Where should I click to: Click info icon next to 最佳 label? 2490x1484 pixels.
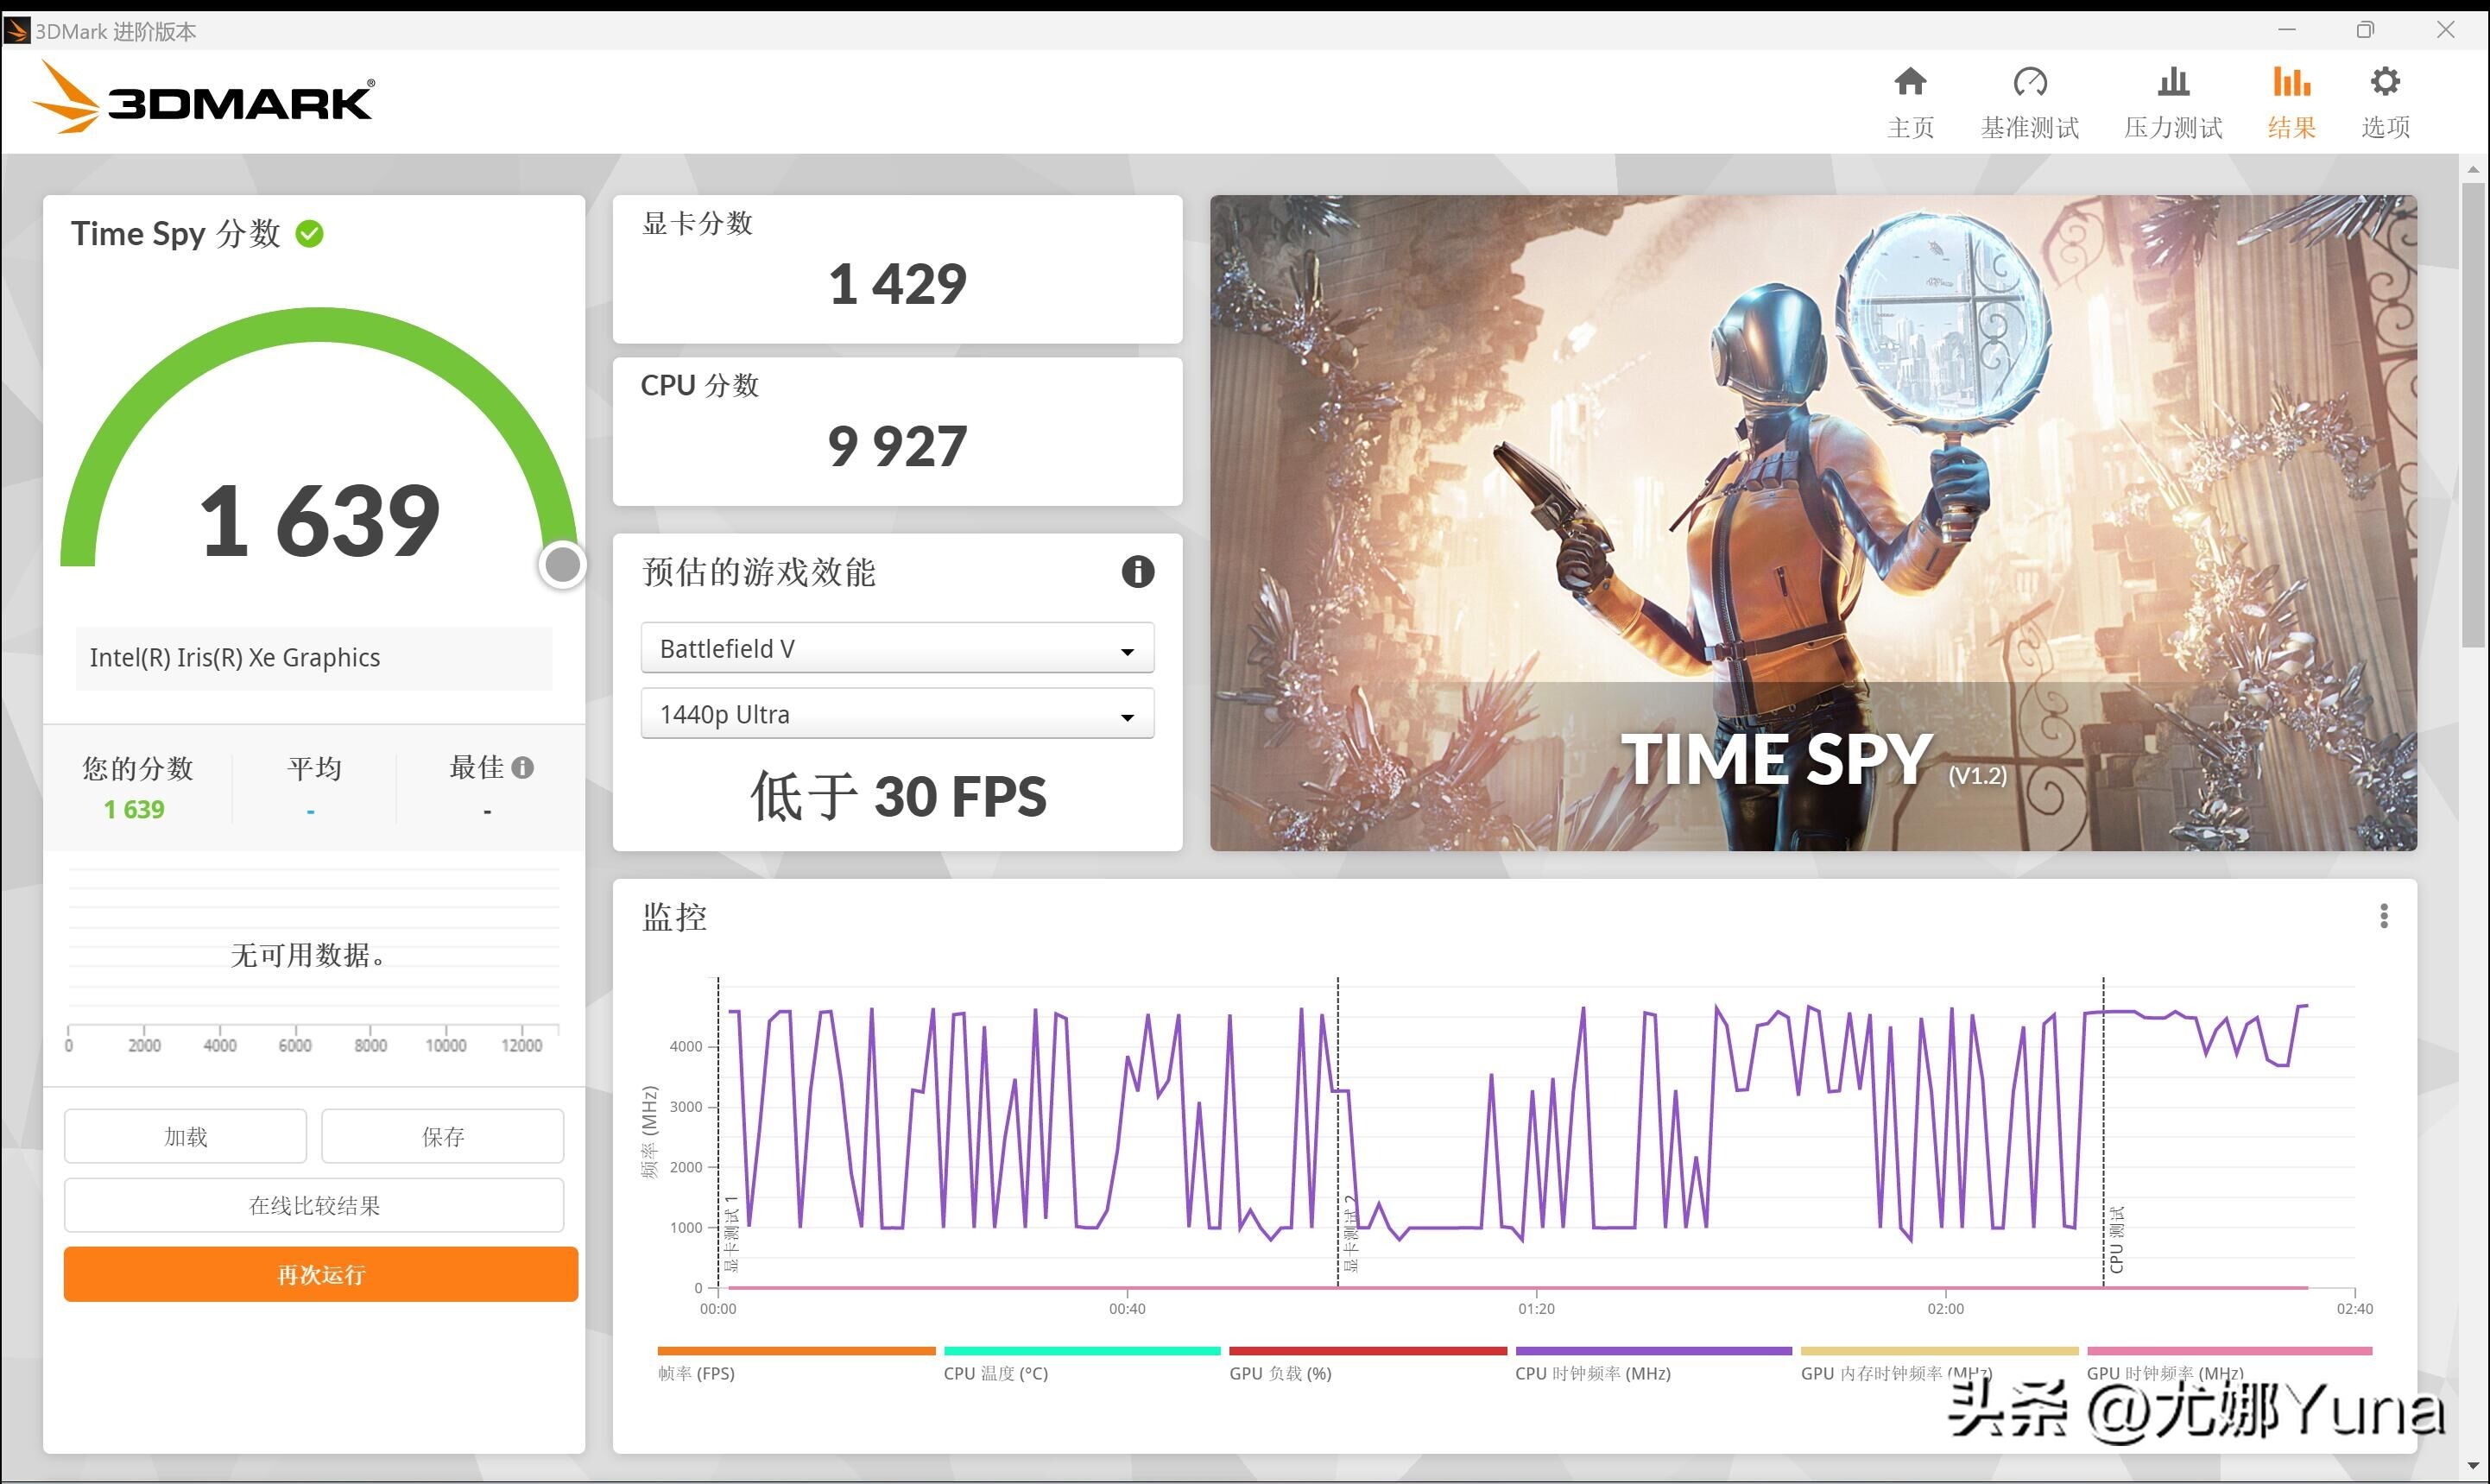click(523, 767)
